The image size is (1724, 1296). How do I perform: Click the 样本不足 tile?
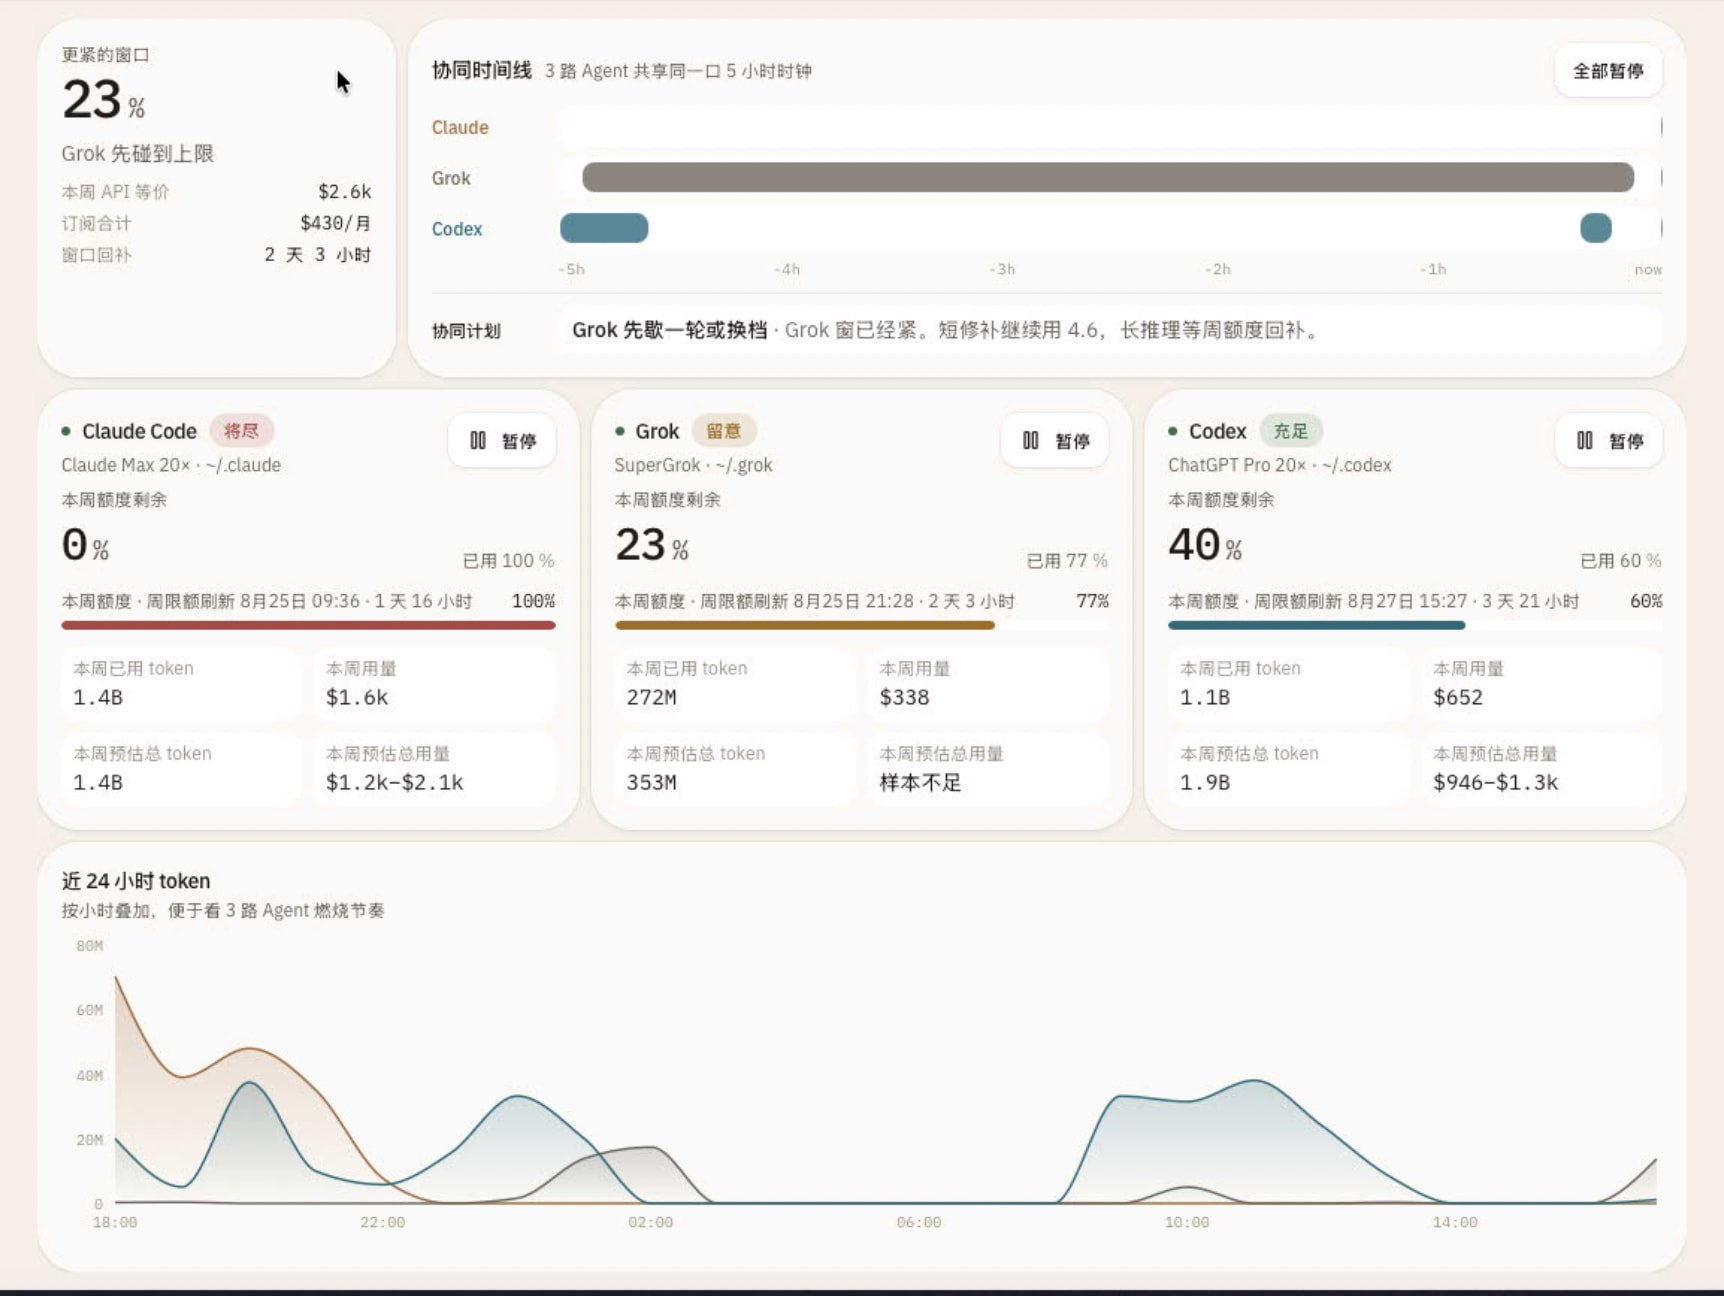988,769
